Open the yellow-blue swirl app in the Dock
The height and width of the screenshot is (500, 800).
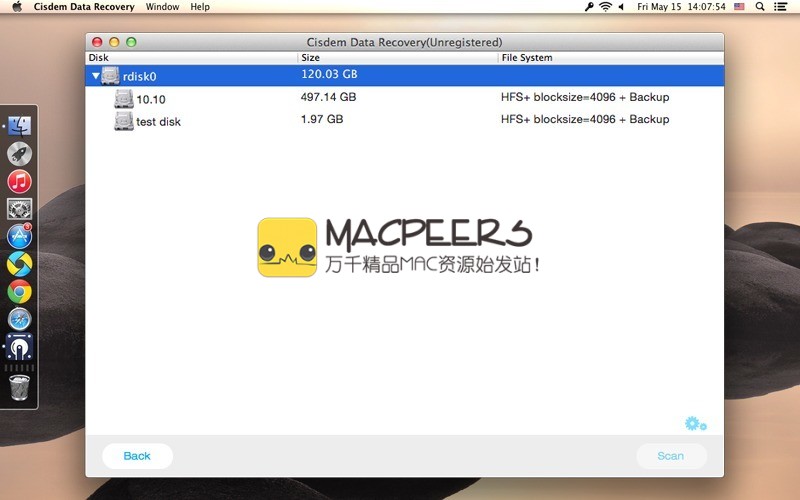19,264
